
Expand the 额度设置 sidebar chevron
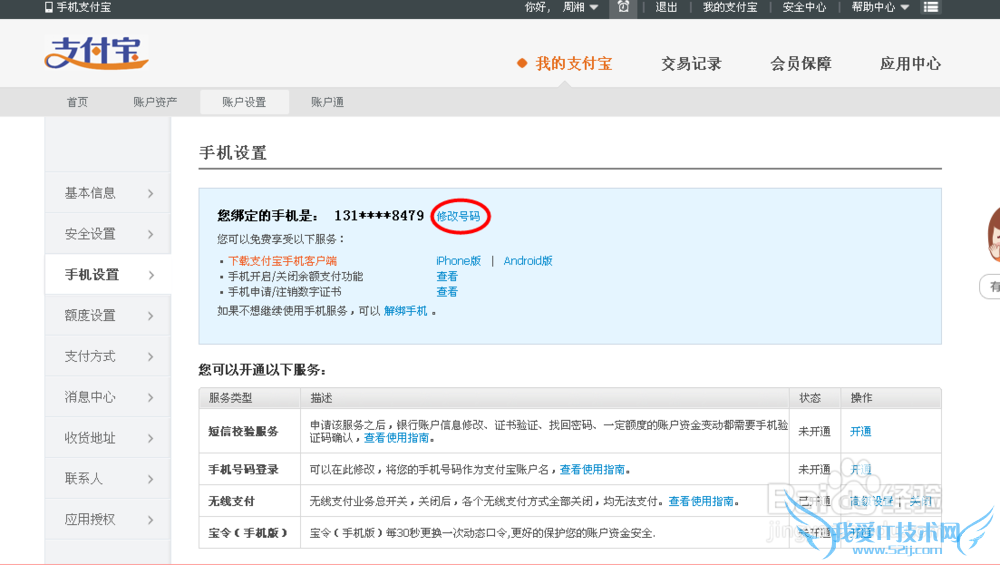[150, 316]
